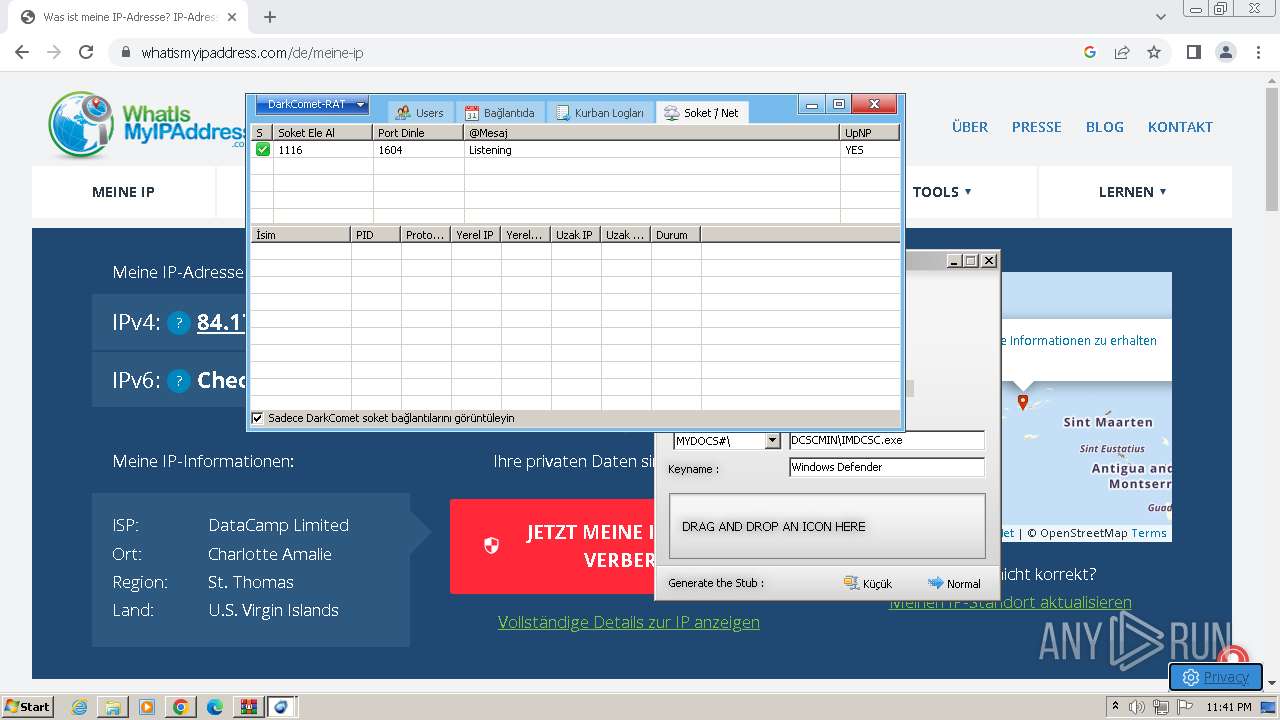This screenshot has width=1280, height=720.
Task: Open the OpenStreetMap Terms link
Action: point(1149,533)
